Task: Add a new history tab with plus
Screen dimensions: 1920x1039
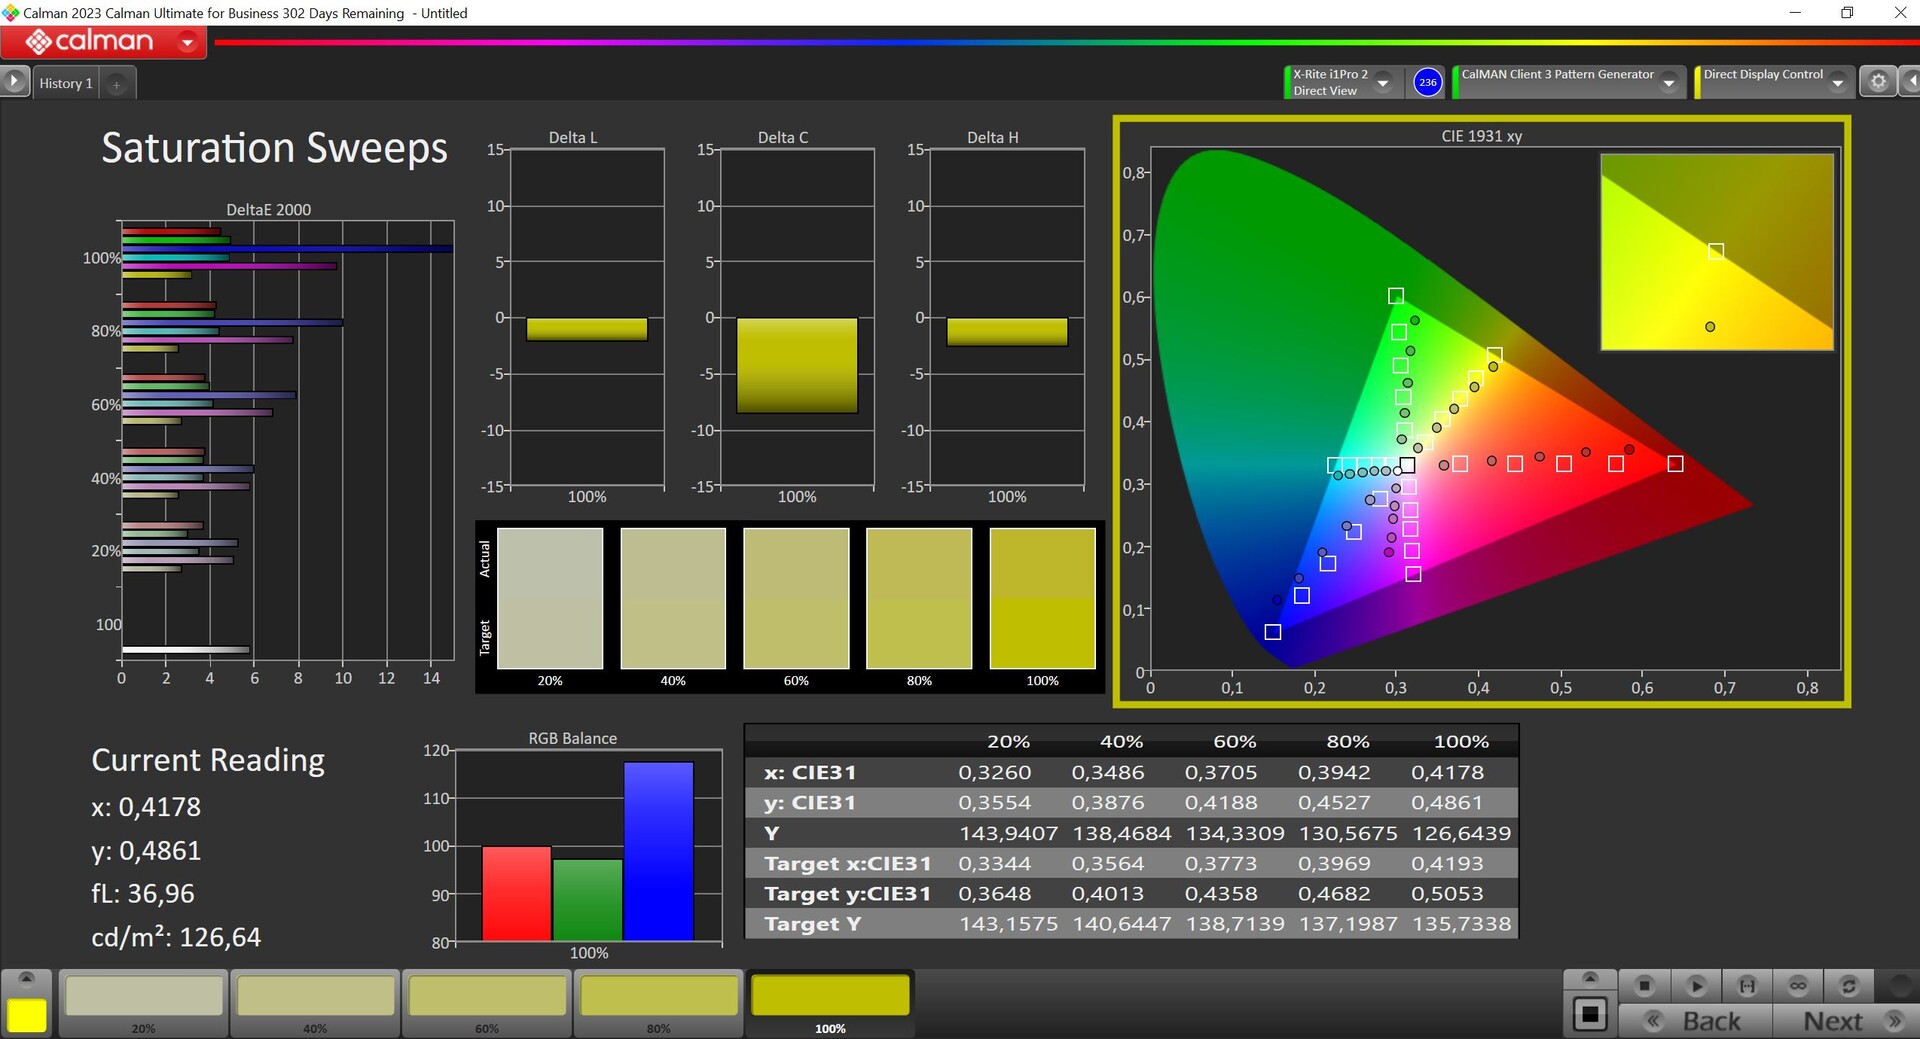Action: tap(116, 85)
